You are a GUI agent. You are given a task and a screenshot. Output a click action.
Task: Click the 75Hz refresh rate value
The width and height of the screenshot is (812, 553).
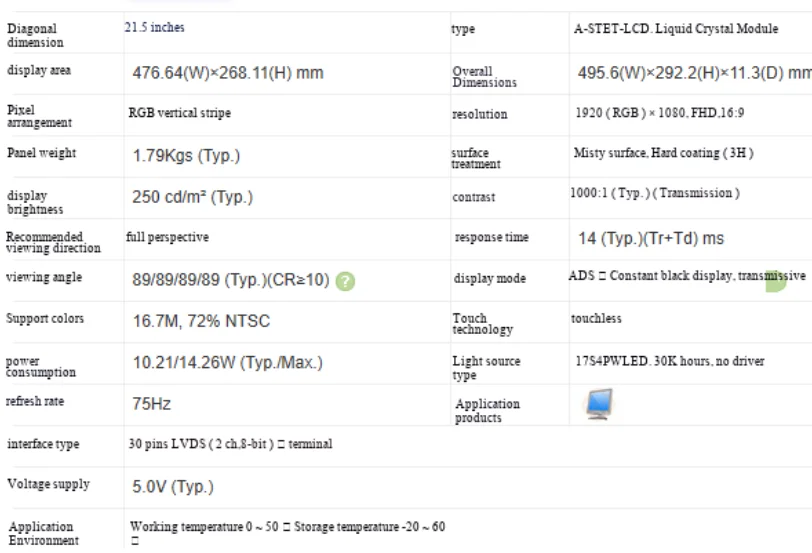[x=151, y=404]
